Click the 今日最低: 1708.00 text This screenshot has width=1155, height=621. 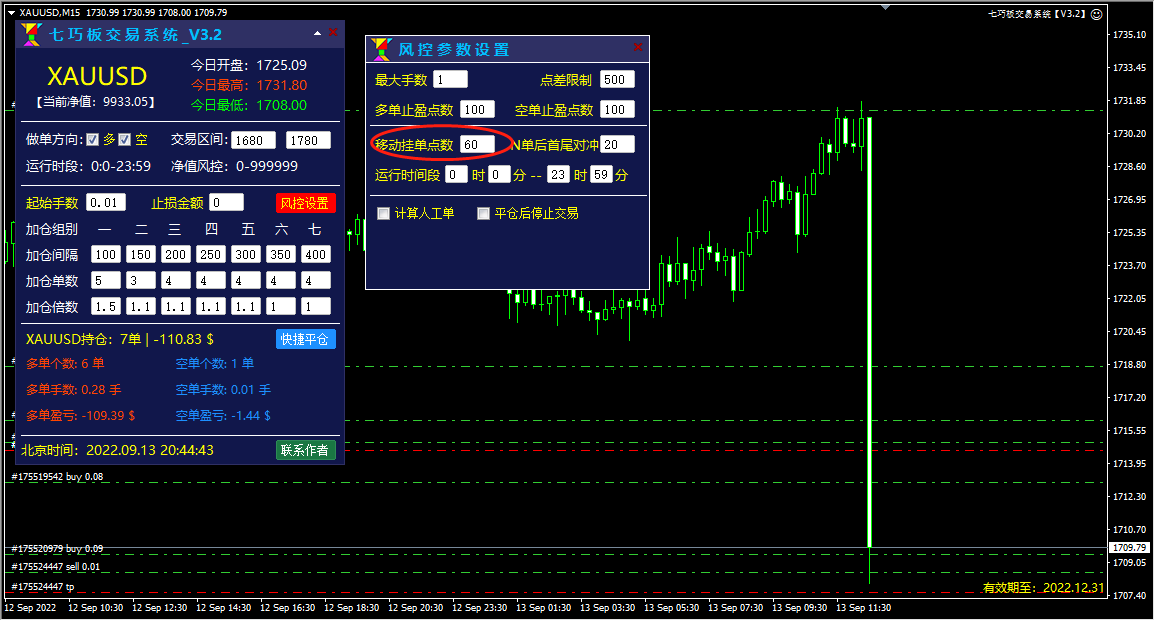249,105
